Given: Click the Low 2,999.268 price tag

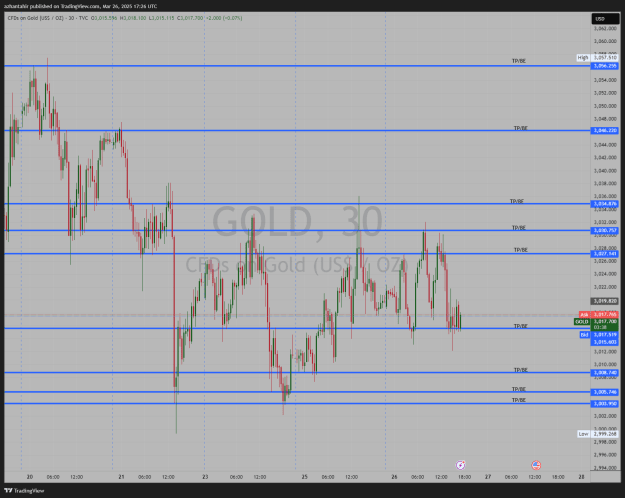Looking at the screenshot, I should coord(598,434).
